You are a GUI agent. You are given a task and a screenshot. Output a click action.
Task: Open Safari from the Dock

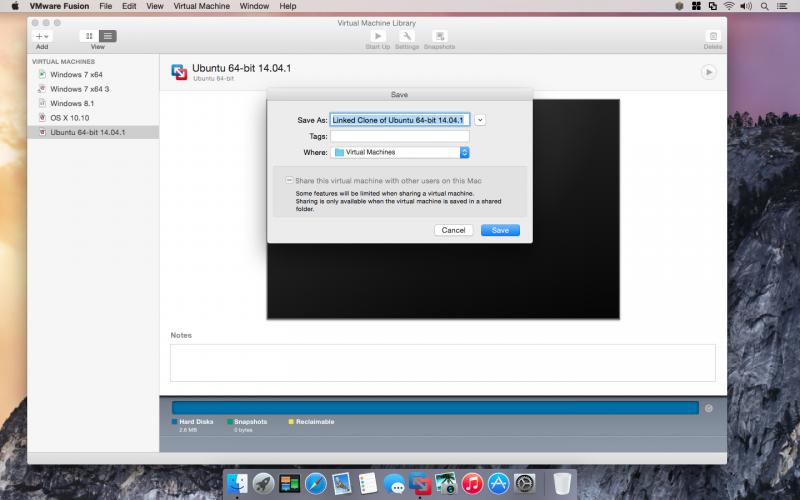pos(316,483)
